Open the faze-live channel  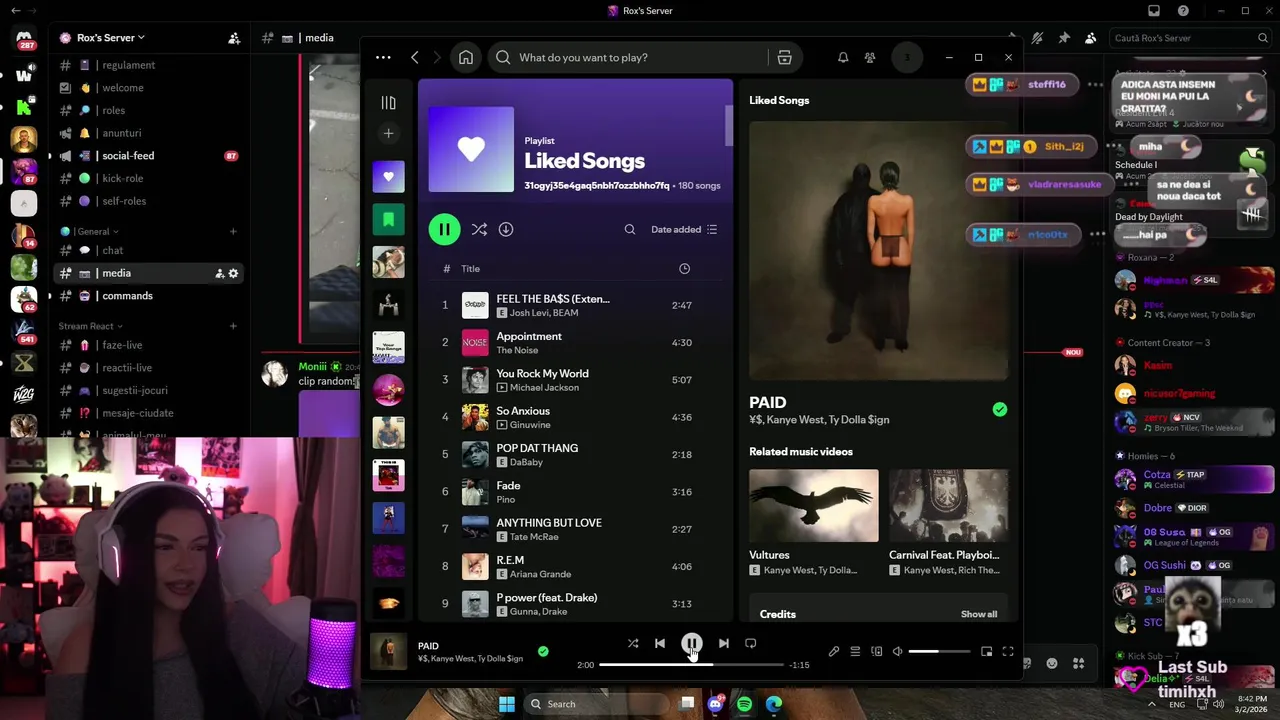point(122,345)
